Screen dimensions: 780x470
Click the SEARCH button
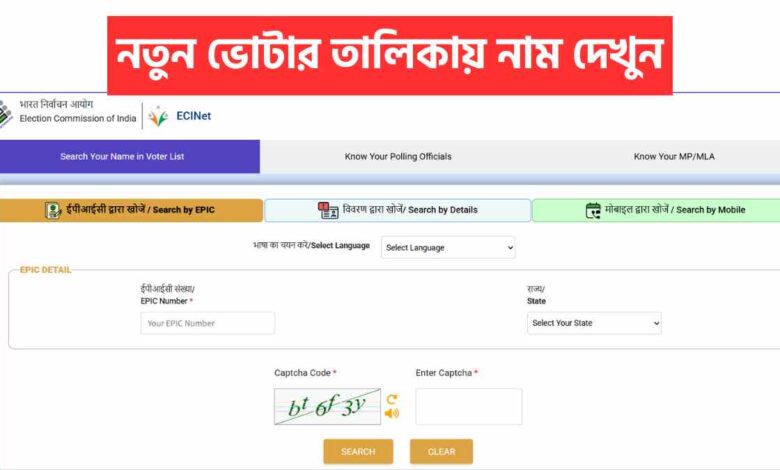pyautogui.click(x=358, y=452)
